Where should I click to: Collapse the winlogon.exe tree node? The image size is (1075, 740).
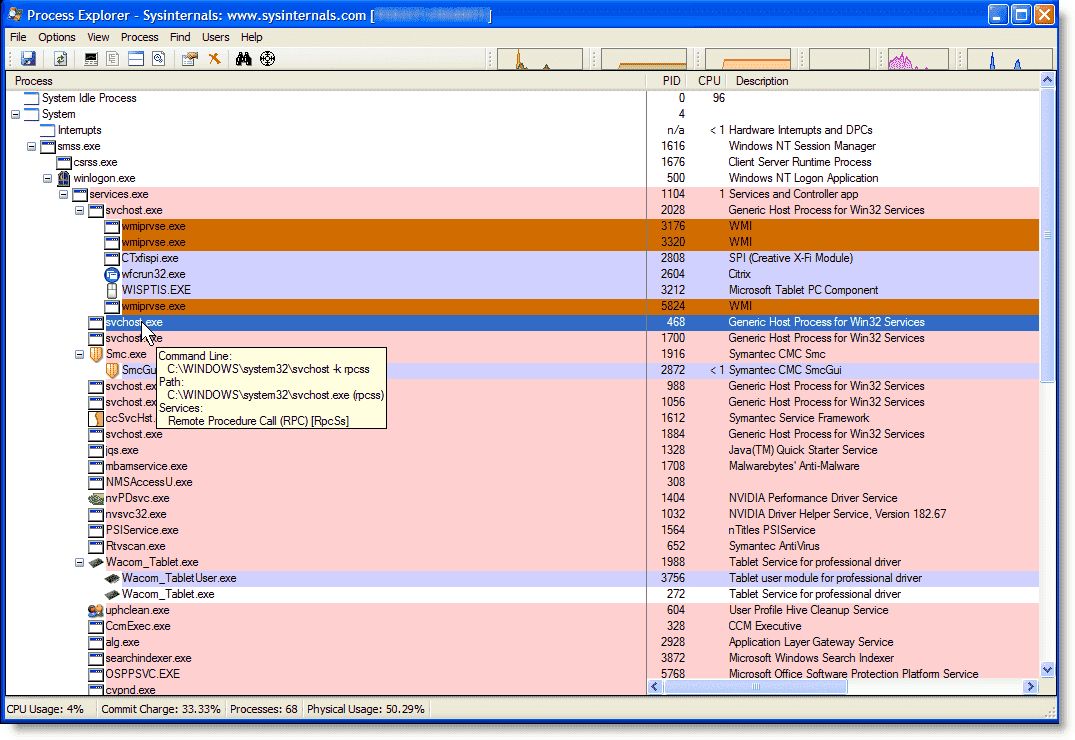point(47,178)
